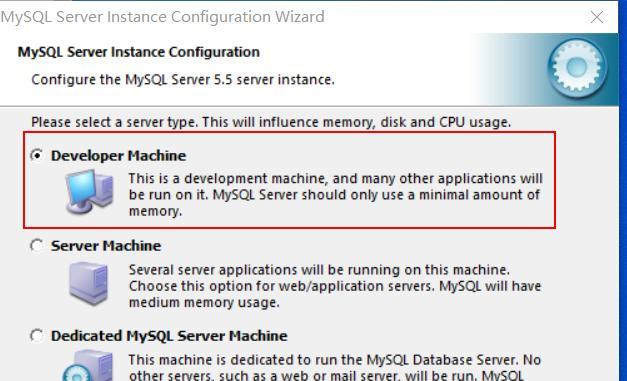Click the word 'memory.' in Developer description

coord(155,211)
